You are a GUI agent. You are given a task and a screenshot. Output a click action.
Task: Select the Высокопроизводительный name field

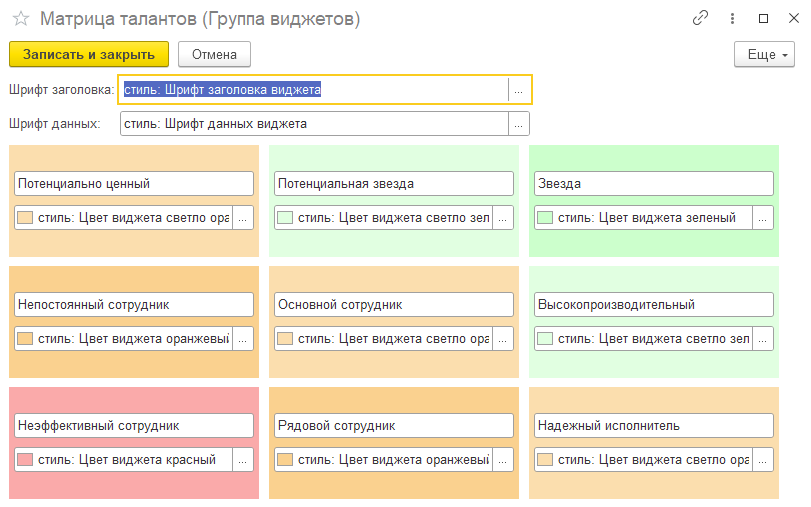tap(654, 305)
